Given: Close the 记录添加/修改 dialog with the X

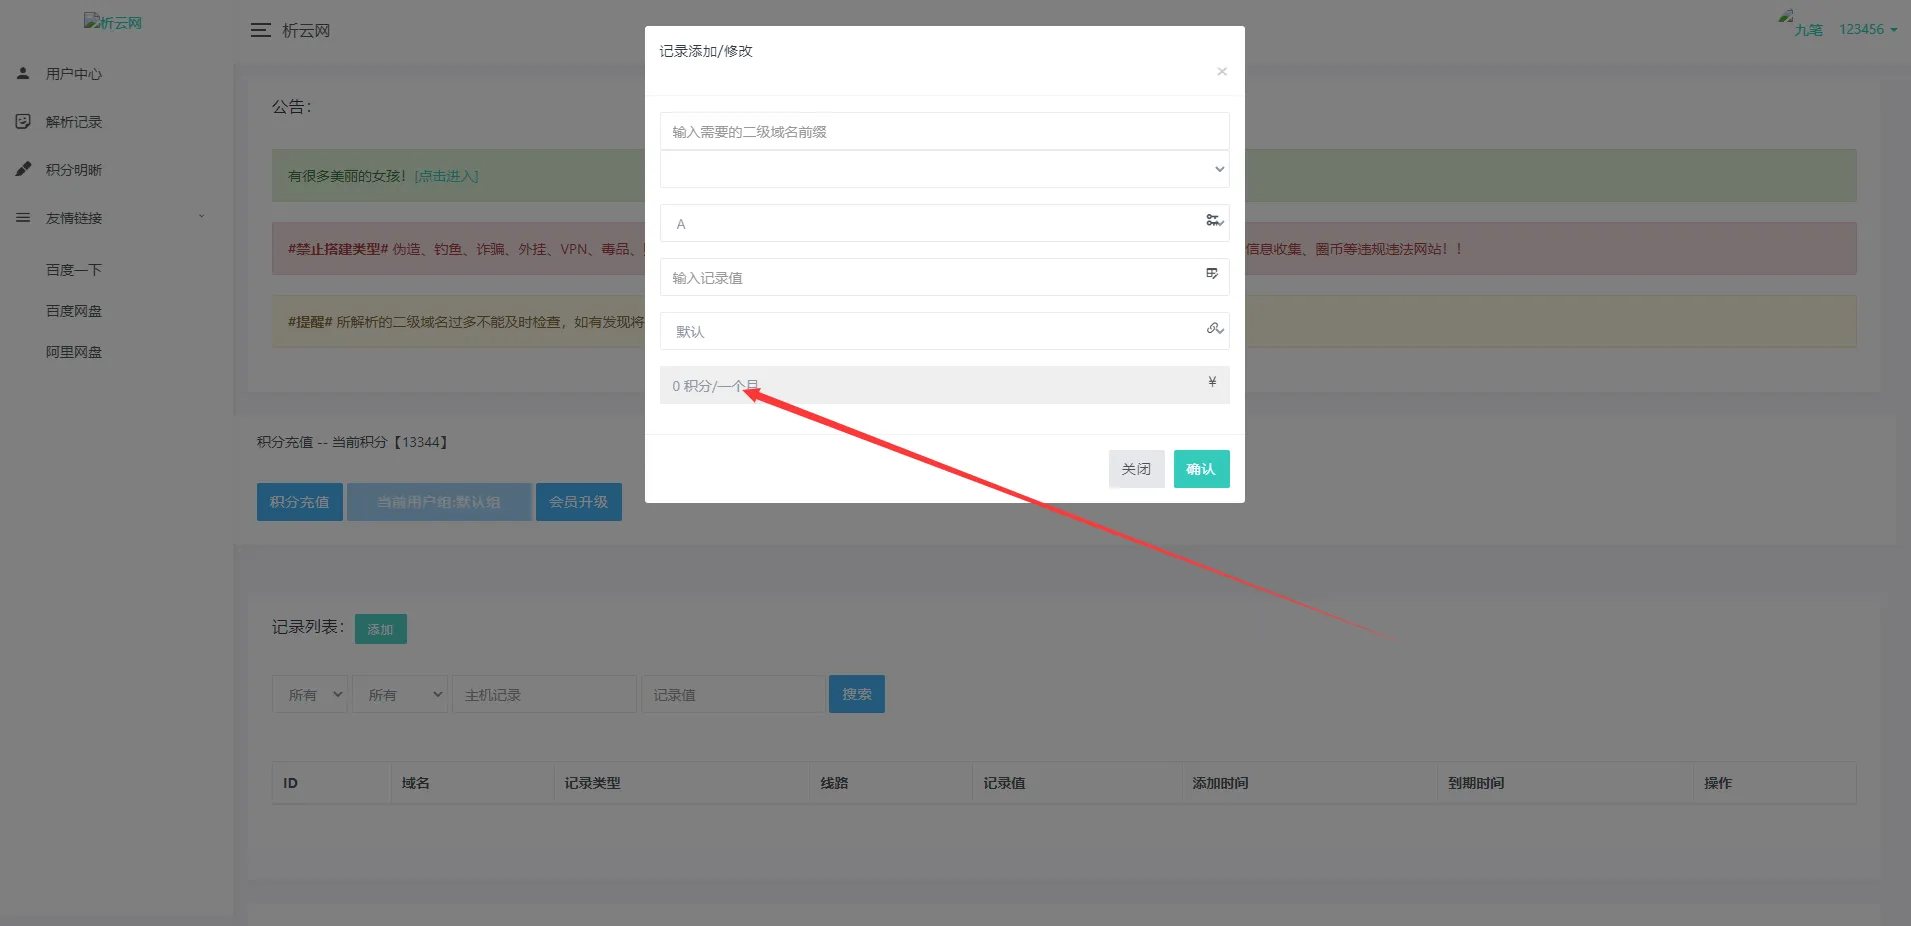Looking at the screenshot, I should pos(1222,71).
